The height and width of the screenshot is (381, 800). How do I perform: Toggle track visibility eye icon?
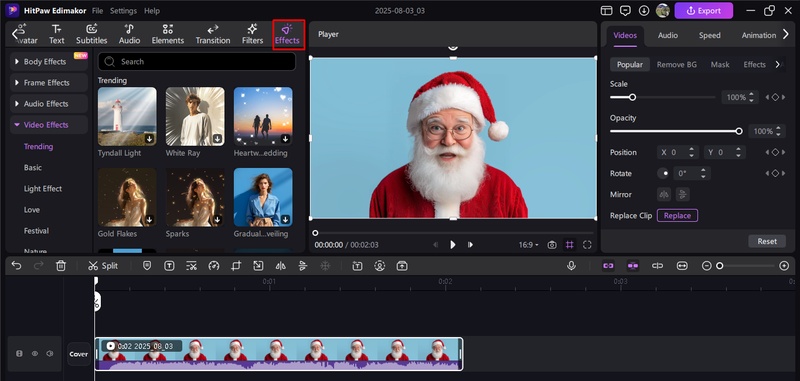click(35, 353)
